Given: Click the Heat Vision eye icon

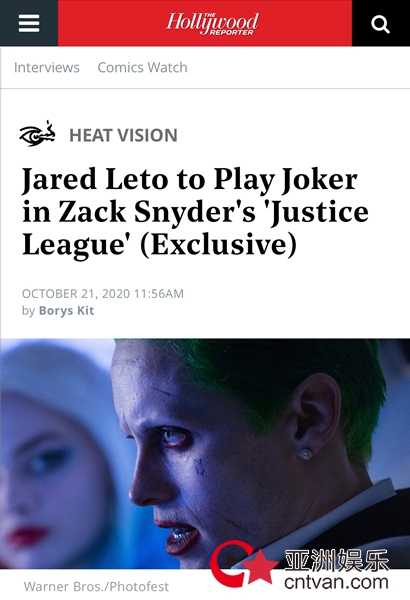Looking at the screenshot, I should pos(37,134).
